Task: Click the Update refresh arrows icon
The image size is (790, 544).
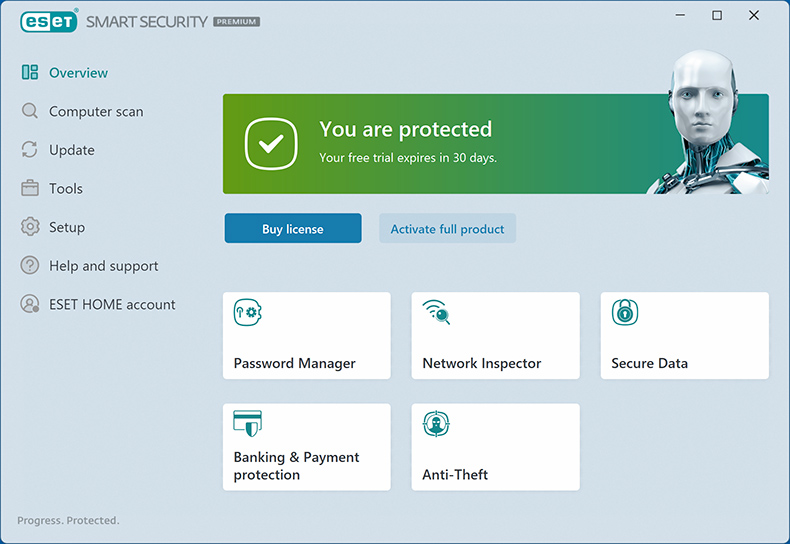Action: point(30,150)
